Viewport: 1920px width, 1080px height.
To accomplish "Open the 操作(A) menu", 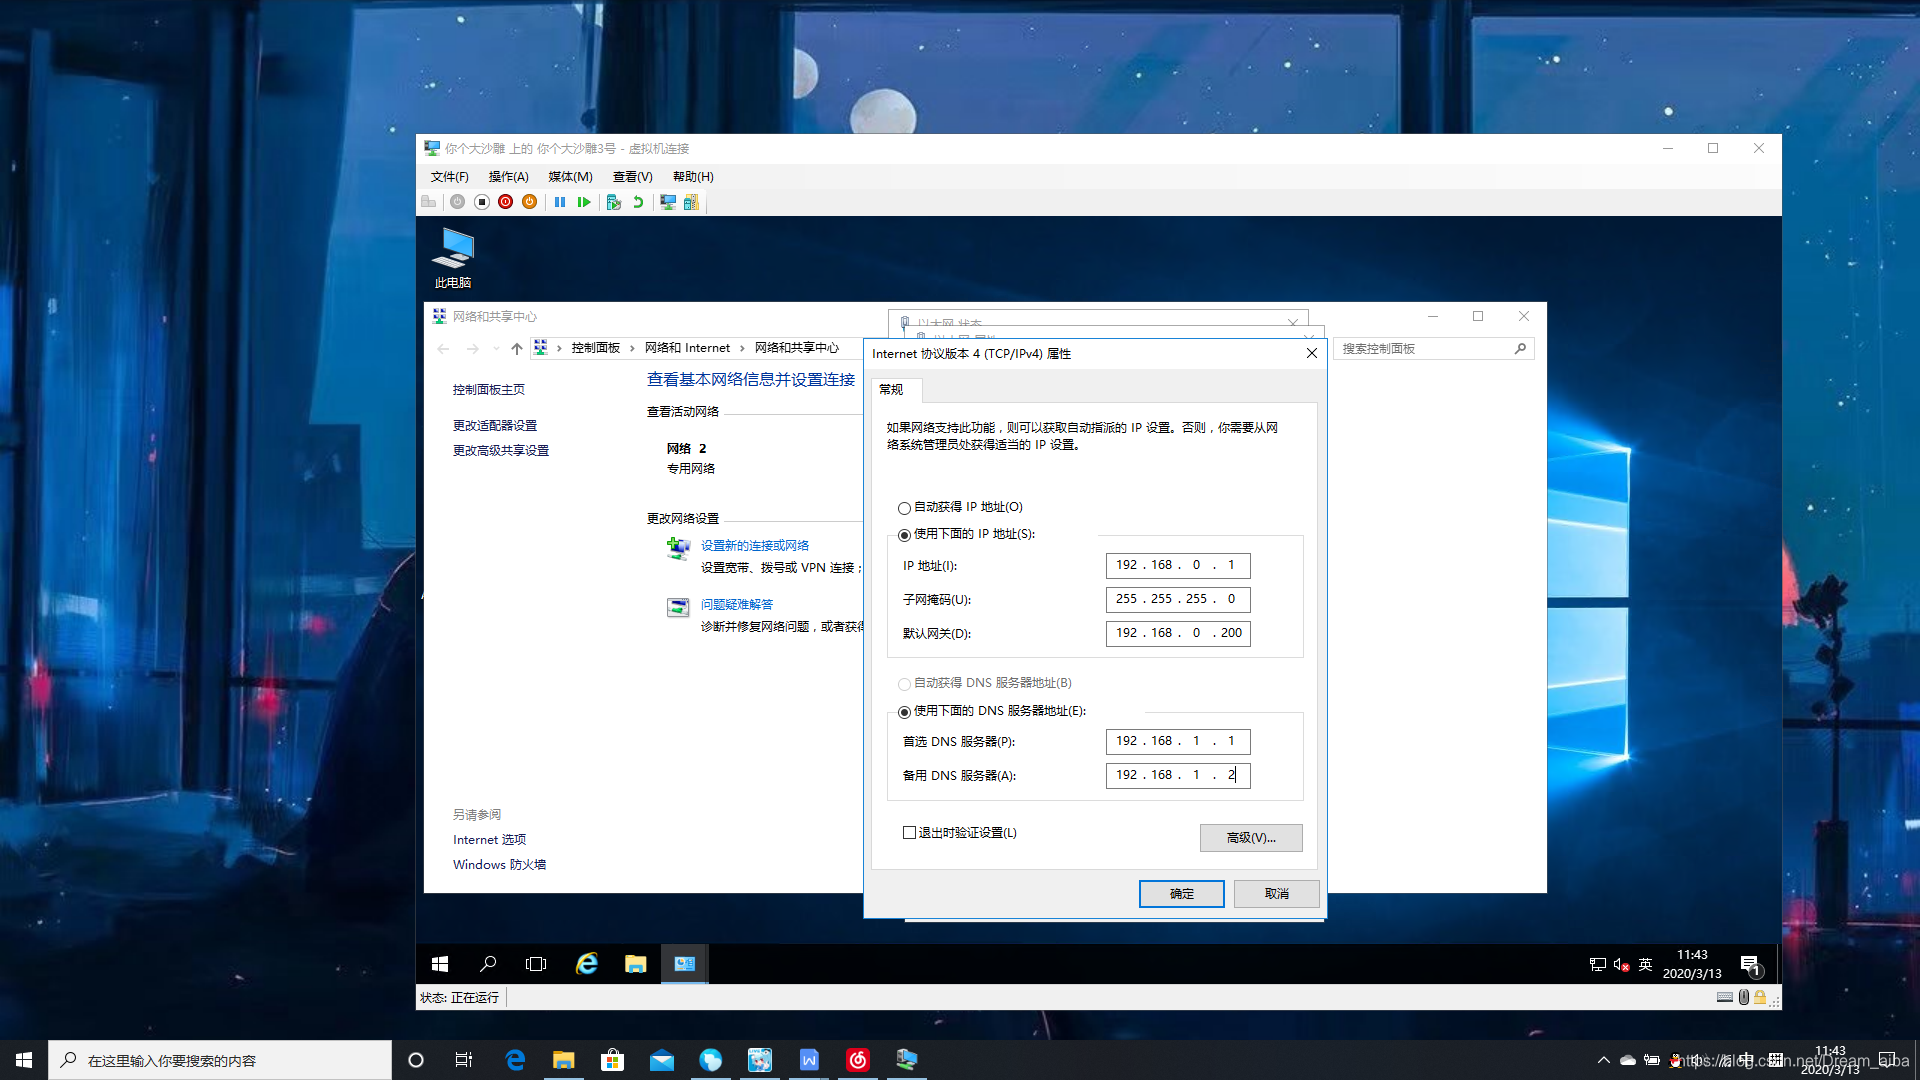I will (x=508, y=177).
